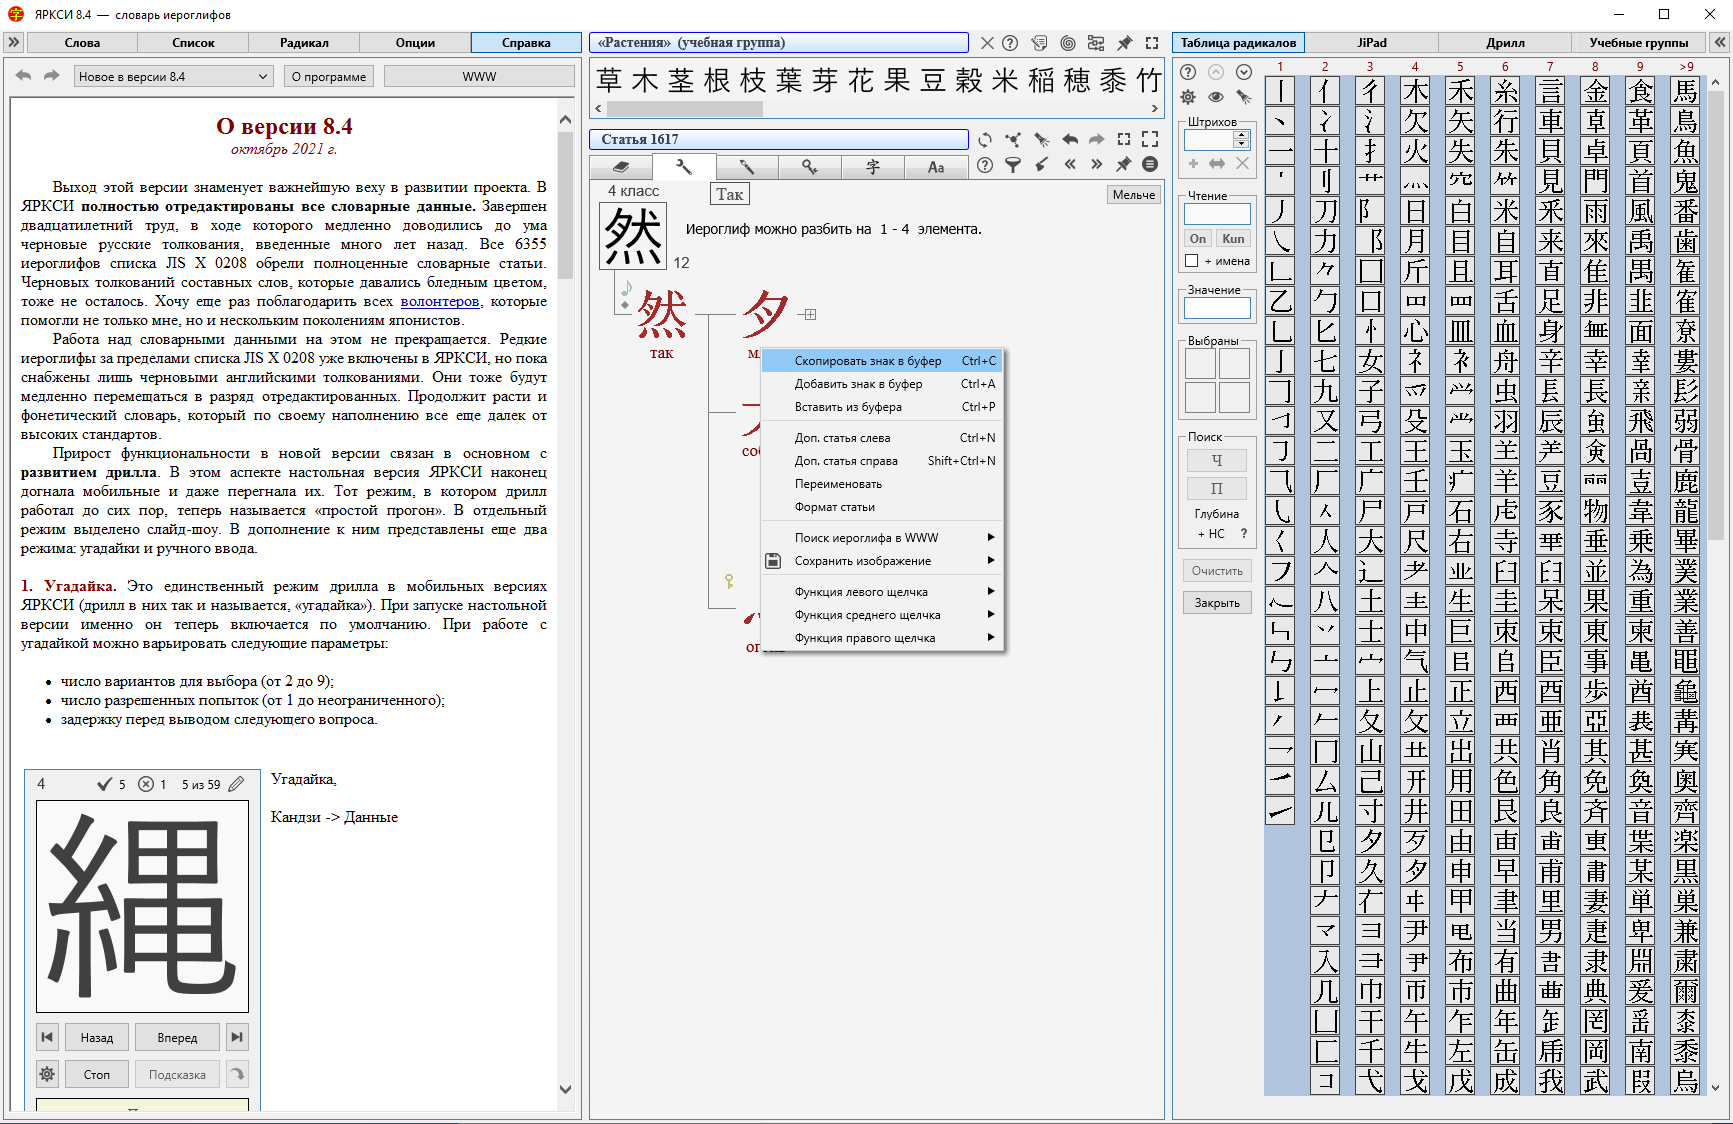The height and width of the screenshot is (1124, 1733).
Task: Click the flashlight icon in the article toolbar
Action: click(x=1041, y=140)
